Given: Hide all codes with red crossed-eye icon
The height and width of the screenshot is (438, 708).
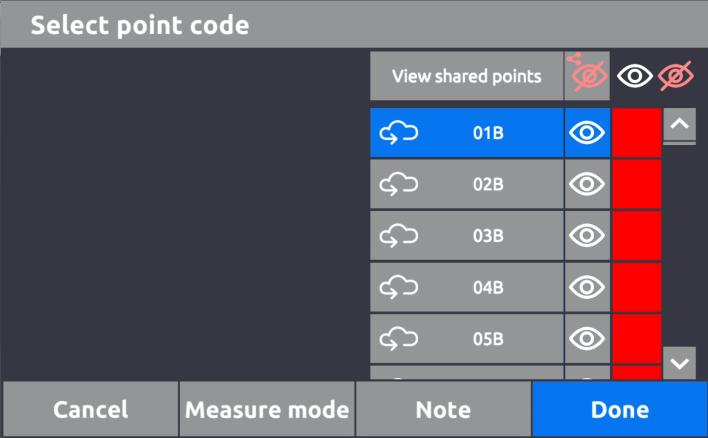Looking at the screenshot, I should tap(677, 76).
